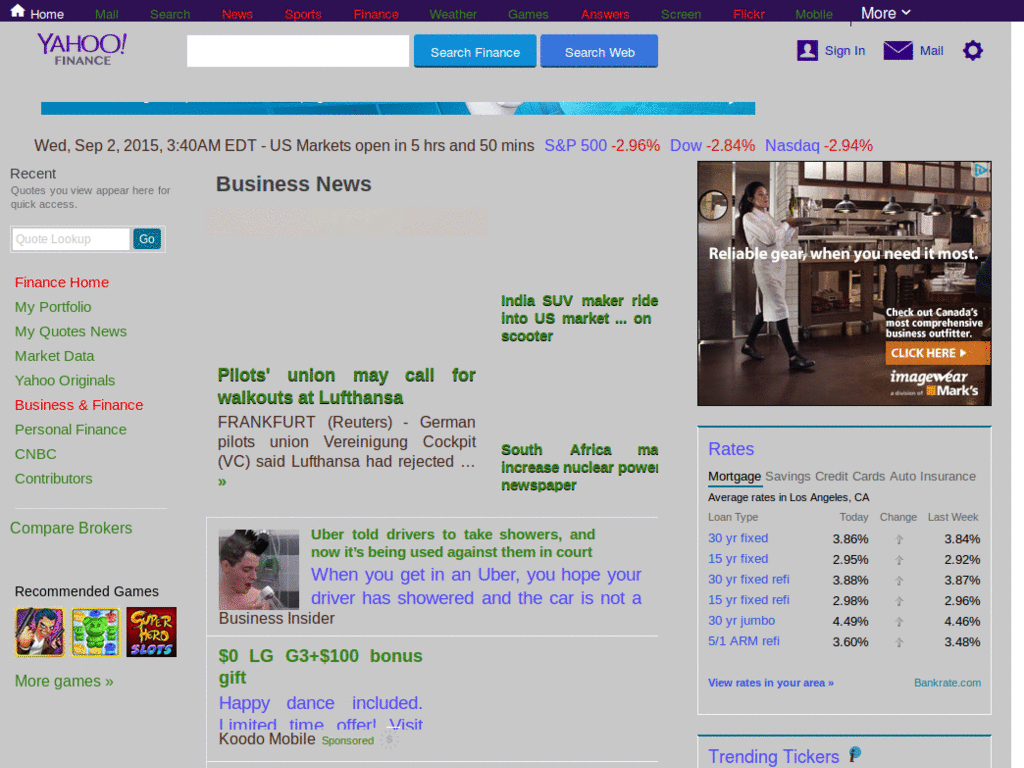The width and height of the screenshot is (1024, 768).
Task: Open Pilots' union Lufthansa walkouts headline
Action: (x=347, y=387)
